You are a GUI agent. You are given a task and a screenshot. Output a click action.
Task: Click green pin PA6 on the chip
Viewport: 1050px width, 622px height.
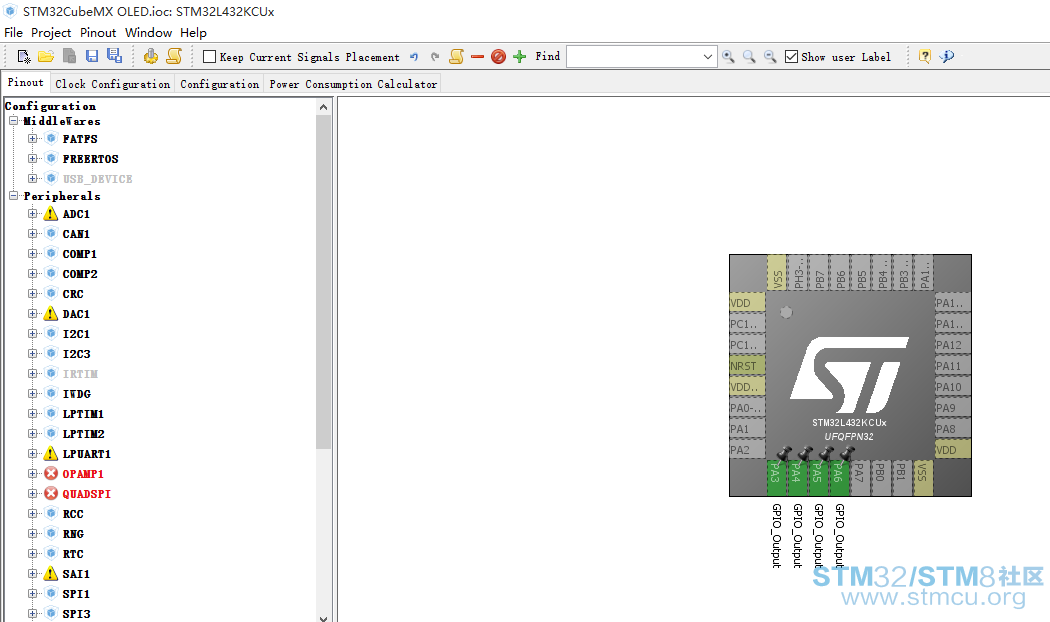click(838, 477)
